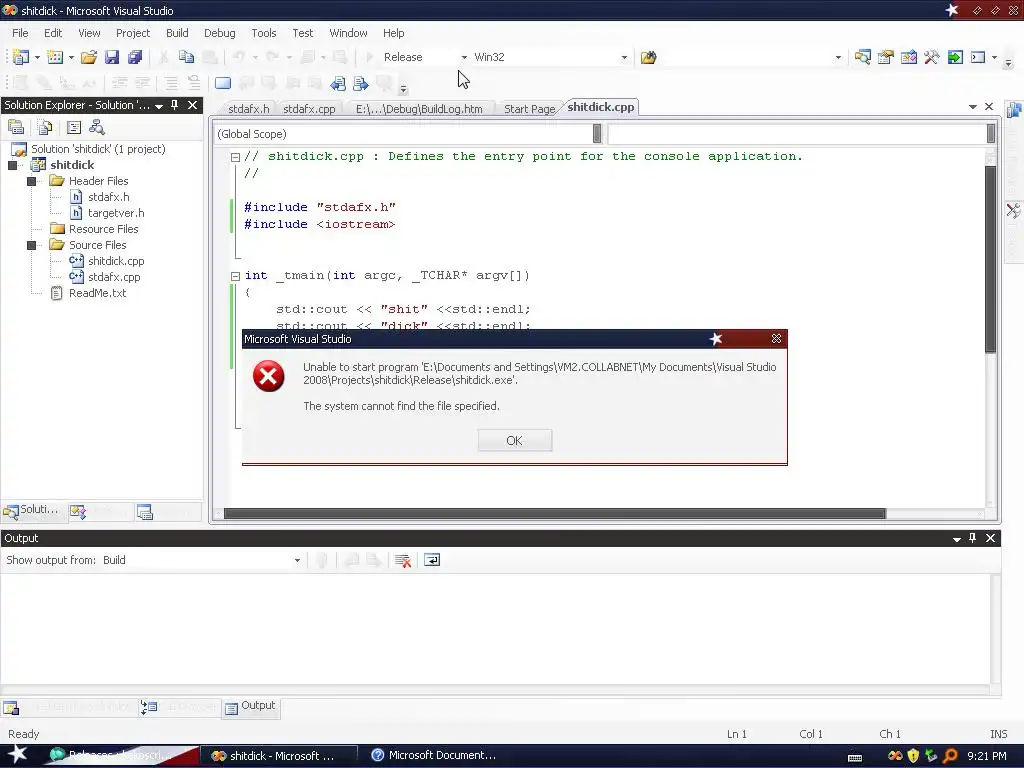Open the File menu
The width and height of the screenshot is (1024, 768).
click(x=20, y=33)
